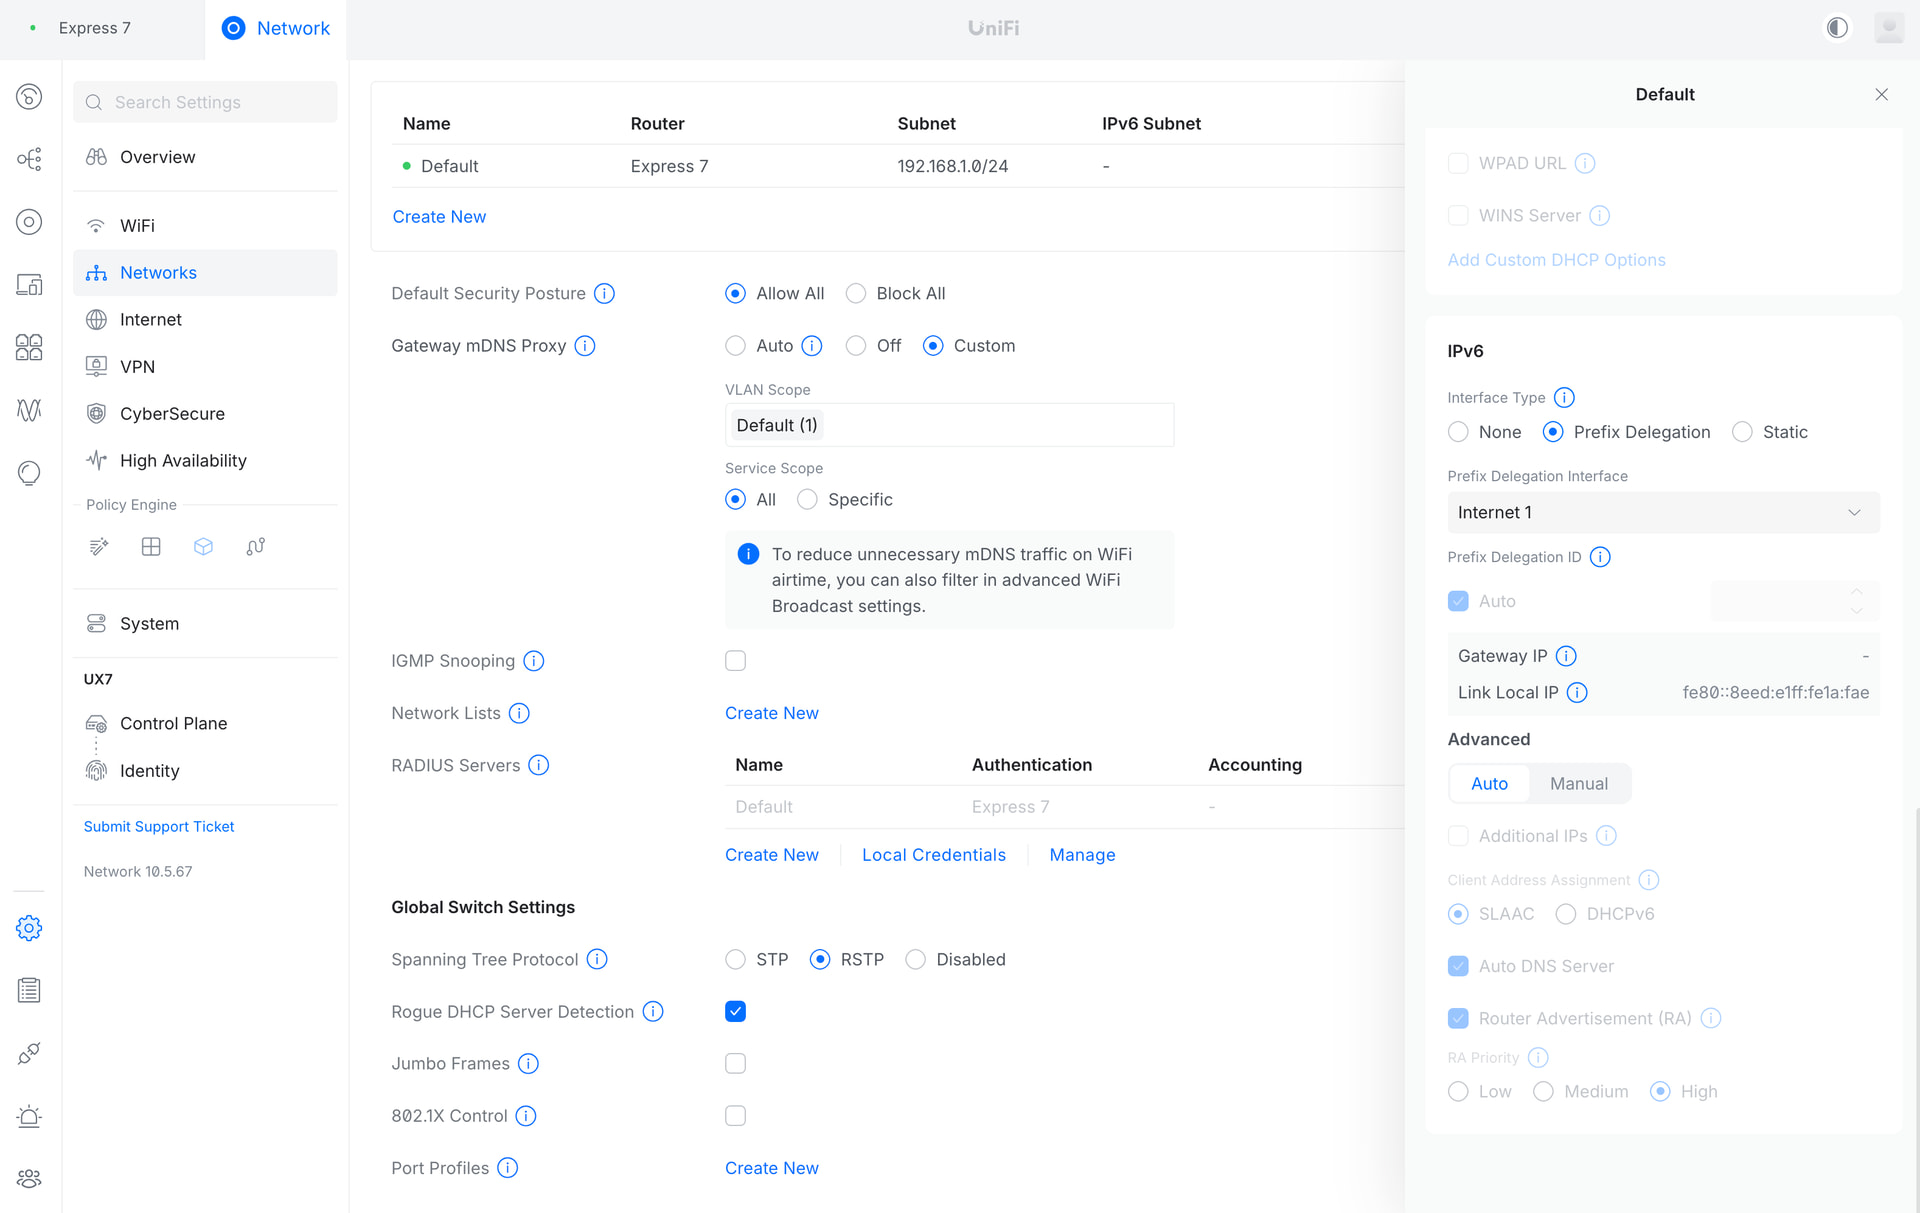Open the UniFi devices target icon

(x=29, y=222)
